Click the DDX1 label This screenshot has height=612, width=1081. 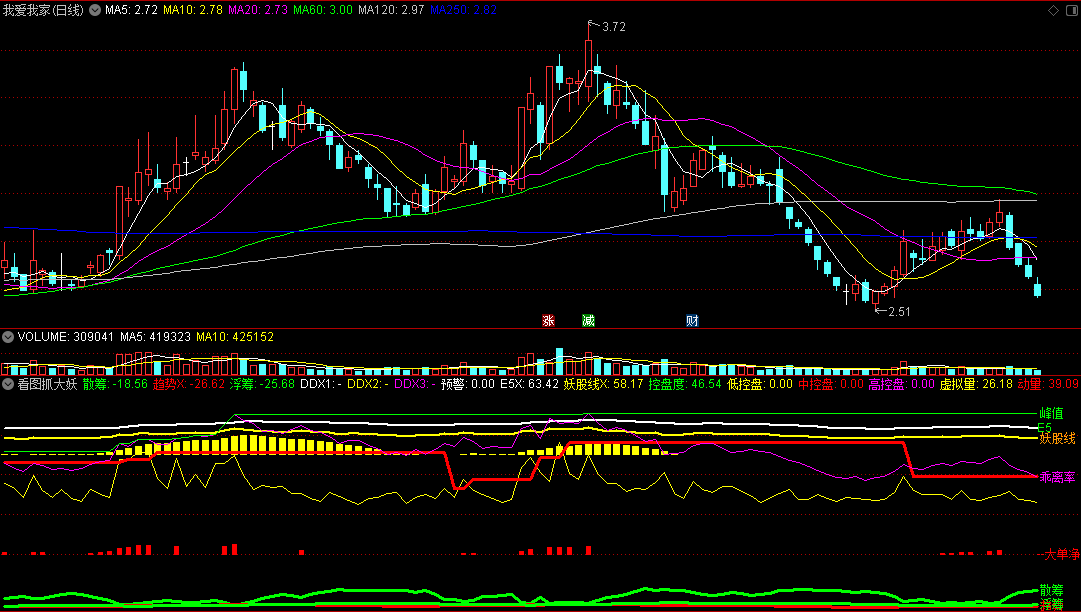coord(321,384)
